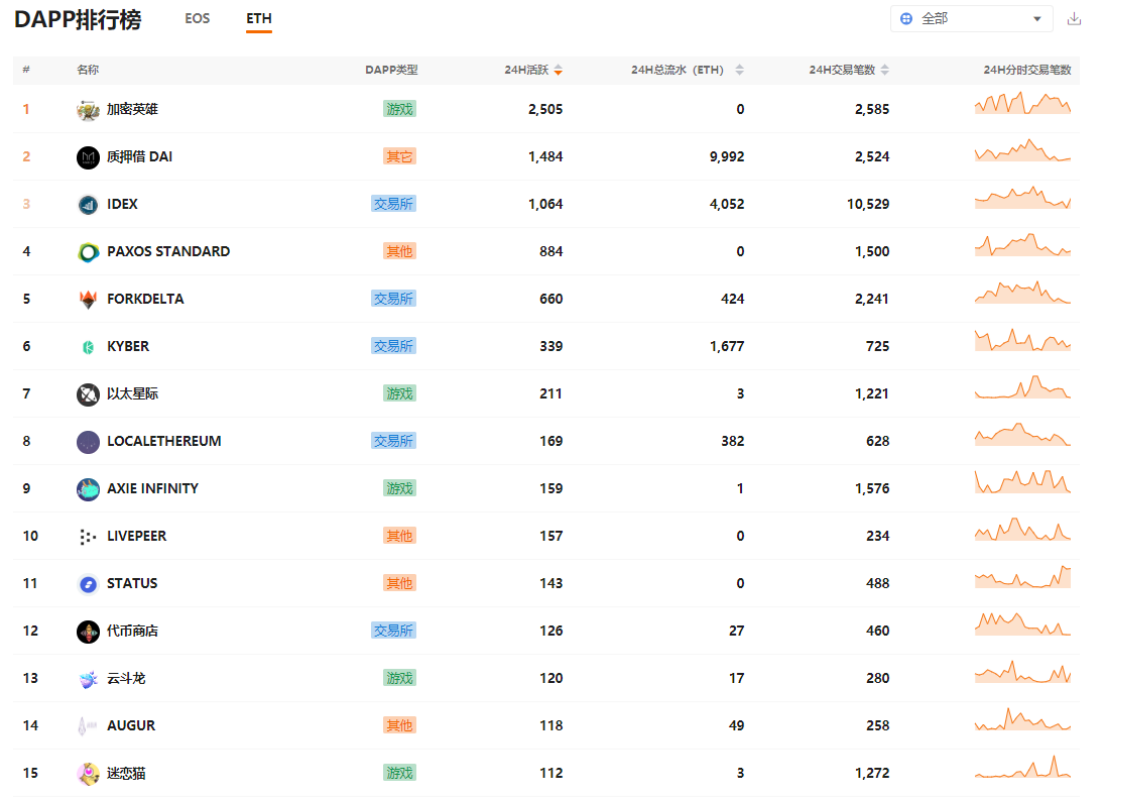Click the 10,529 trades value for IDEX

pyautogui.click(x=868, y=204)
